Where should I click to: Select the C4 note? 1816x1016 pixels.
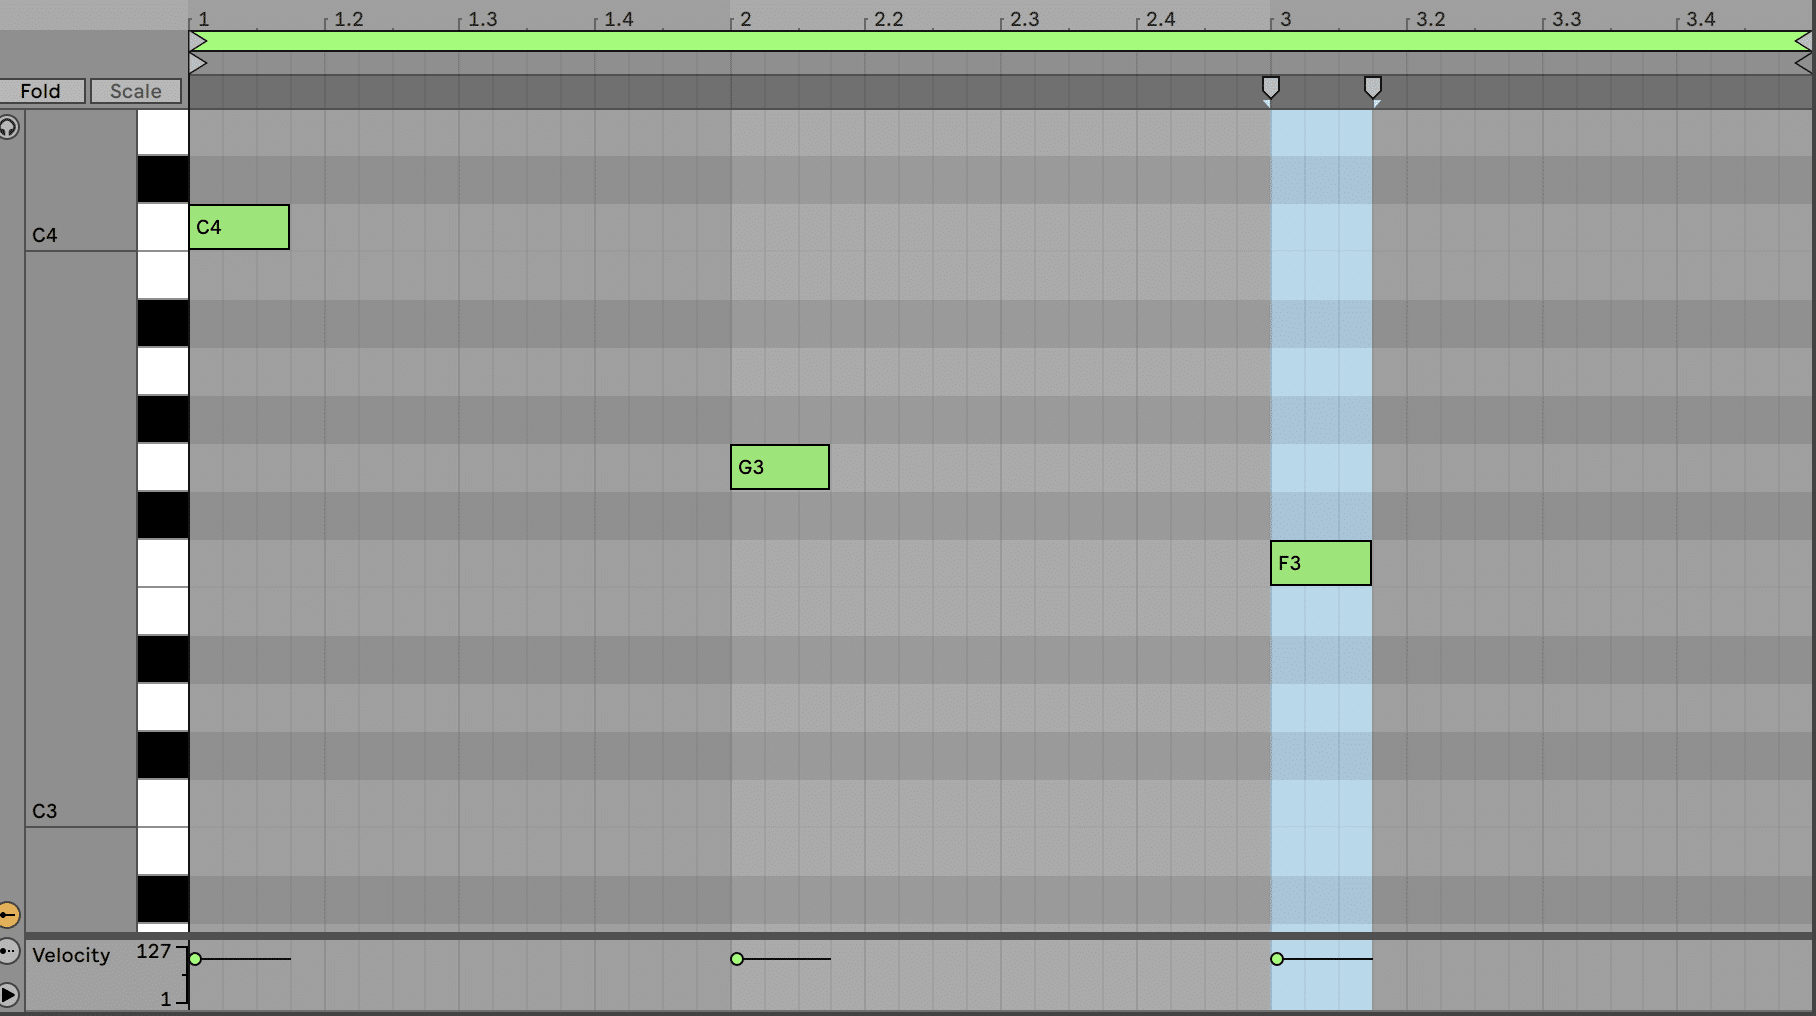(239, 227)
